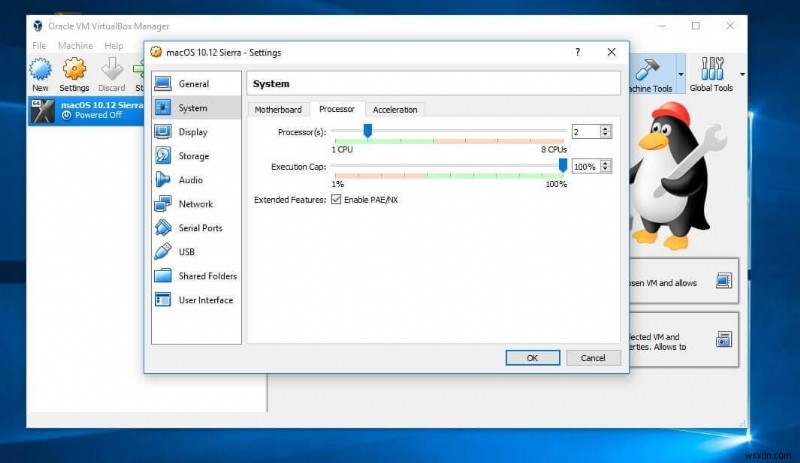This screenshot has height=463, width=800.
Task: Click the settings dialog gear title icon
Action: (x=156, y=52)
